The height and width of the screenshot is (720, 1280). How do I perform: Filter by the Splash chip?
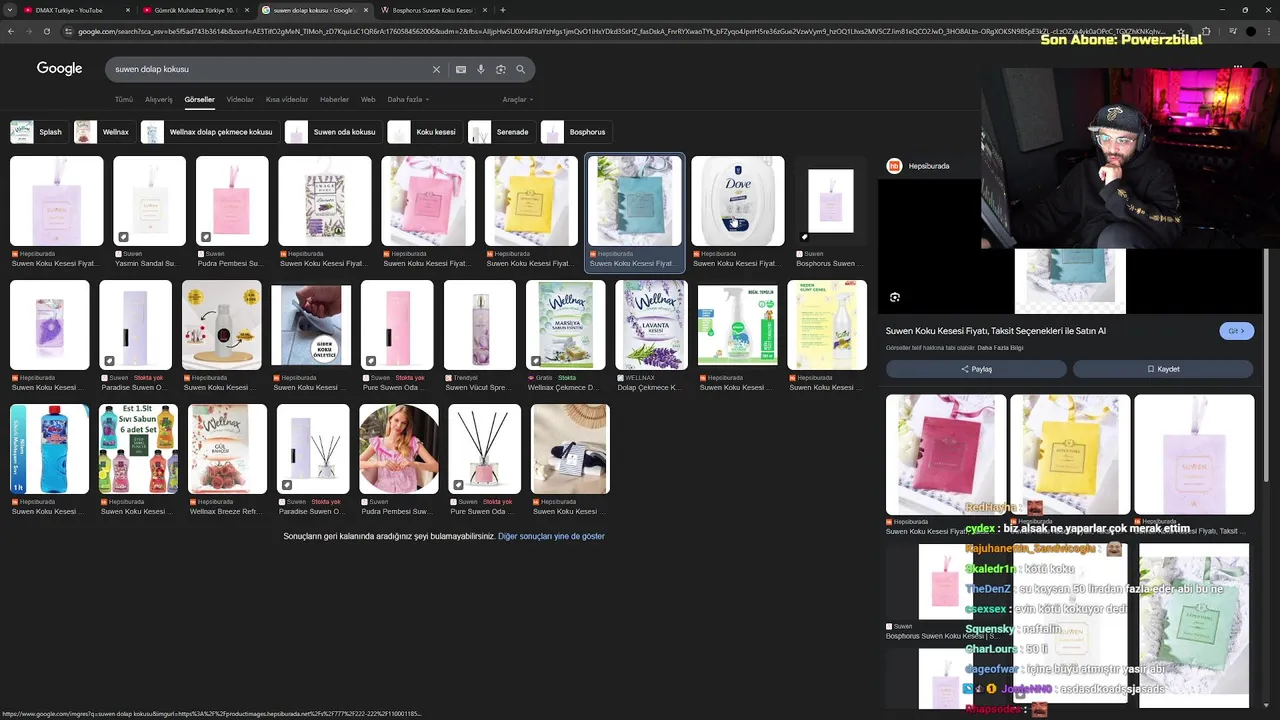pyautogui.click(x=39, y=132)
